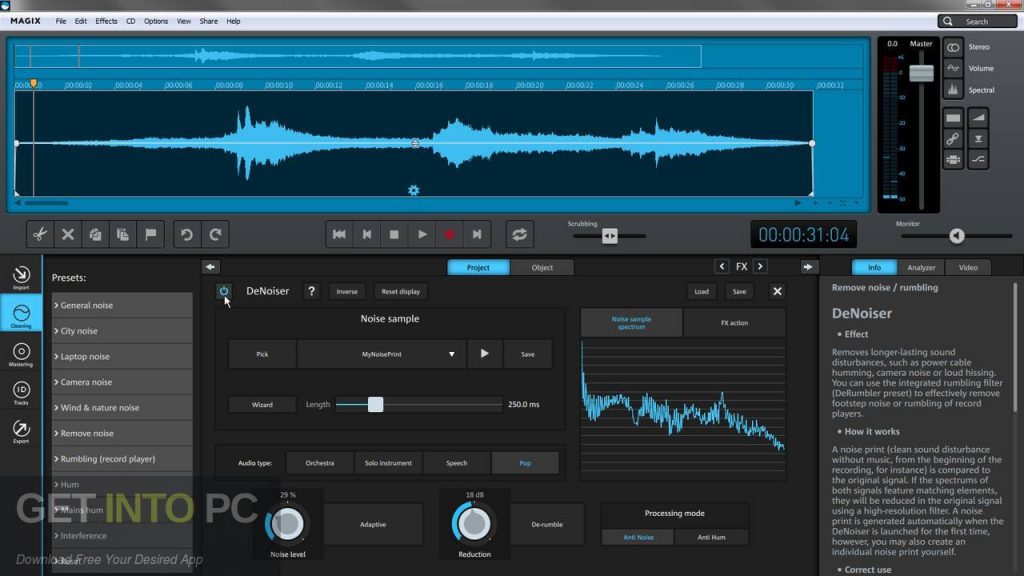Jump to start of project
This screenshot has width=1024, height=576.
(x=339, y=234)
